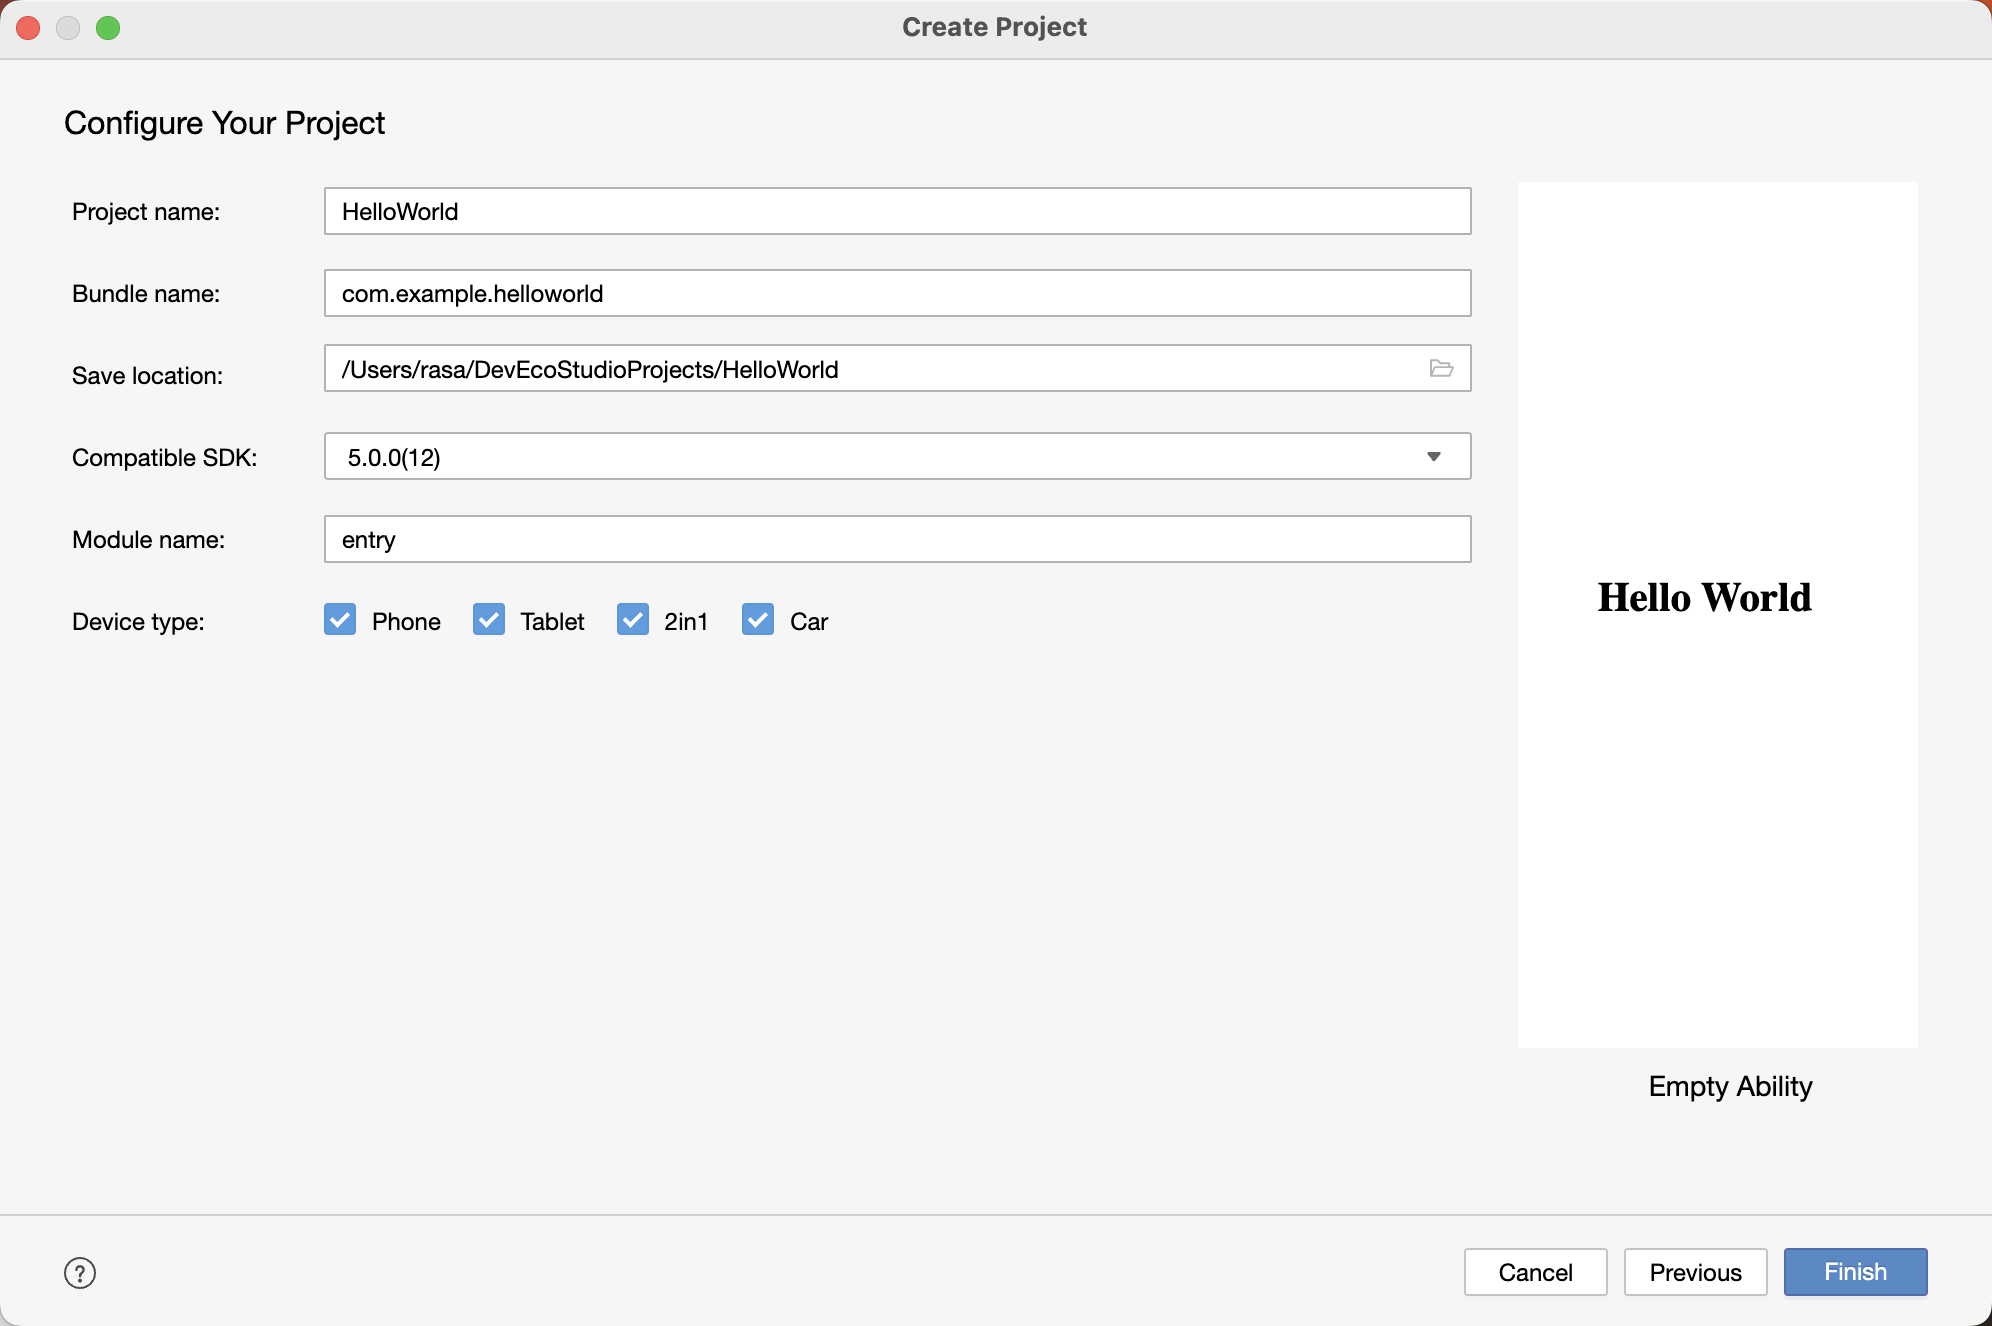Cancel the project creation
This screenshot has height=1326, width=1992.
click(1535, 1272)
